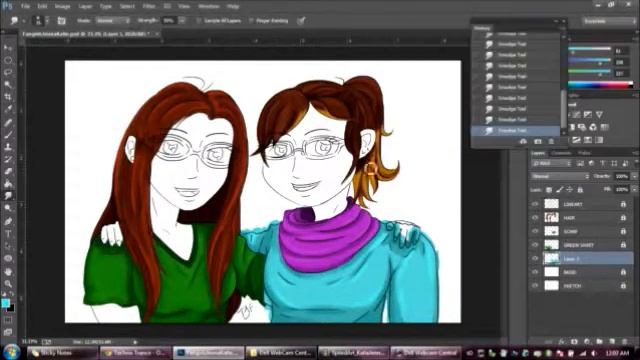The height and width of the screenshot is (360, 640).
Task: Select the last Smudge Tool history state
Action: [516, 131]
